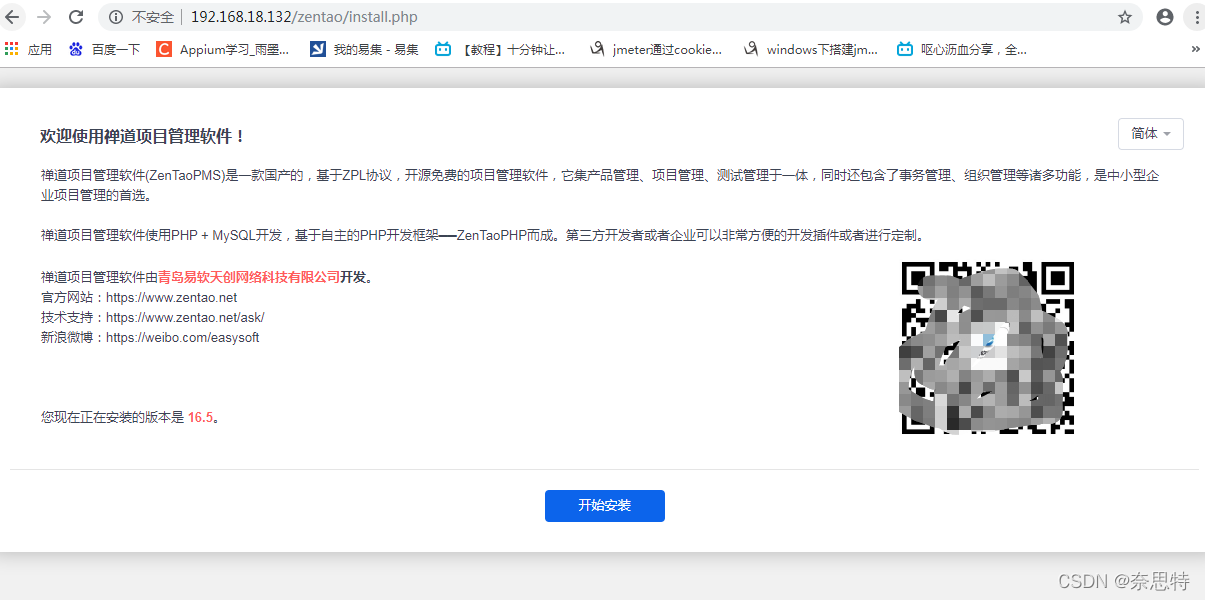The width and height of the screenshot is (1205, 600).
Task: Click the bilibili icon beside 呕心沥血分享
Action: 905,48
